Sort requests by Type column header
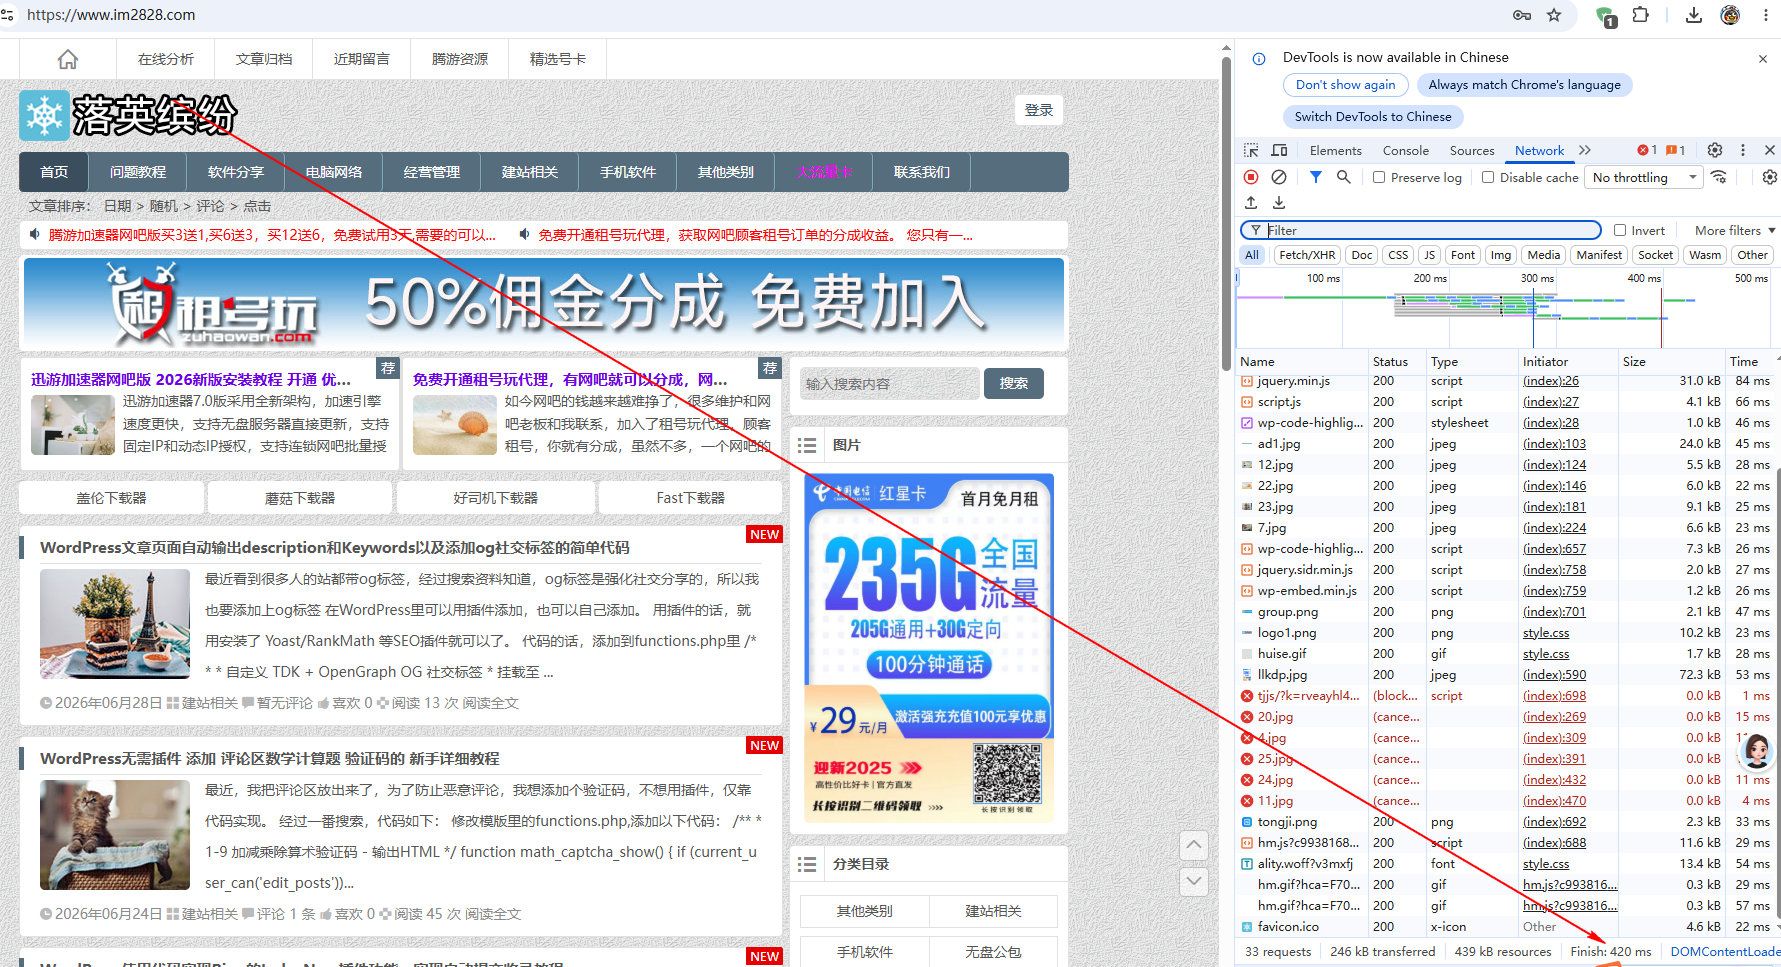Screen dimensions: 1781x967 (1472, 361)
